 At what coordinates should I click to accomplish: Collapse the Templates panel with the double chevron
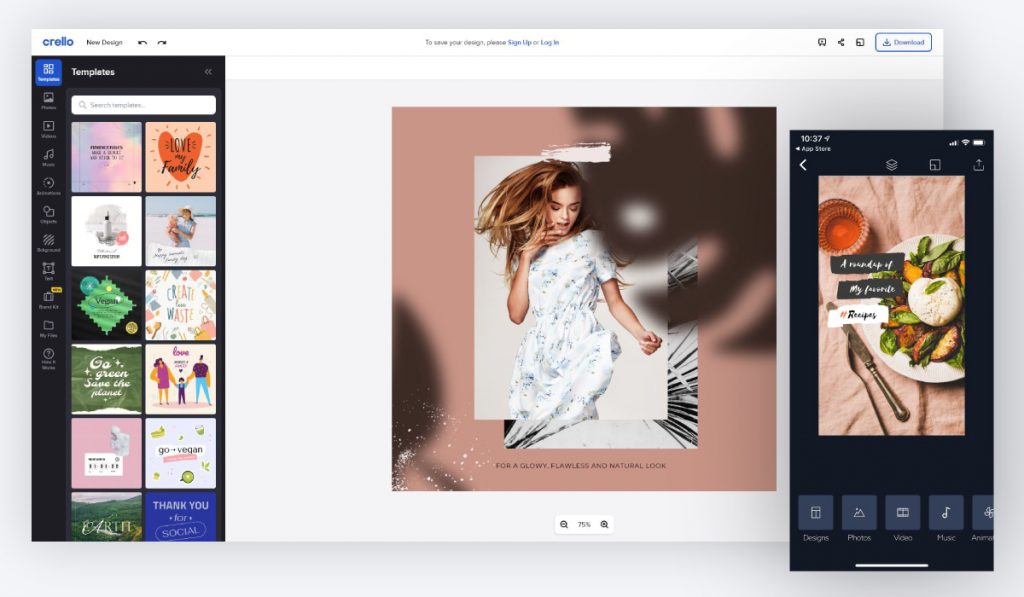(x=207, y=72)
